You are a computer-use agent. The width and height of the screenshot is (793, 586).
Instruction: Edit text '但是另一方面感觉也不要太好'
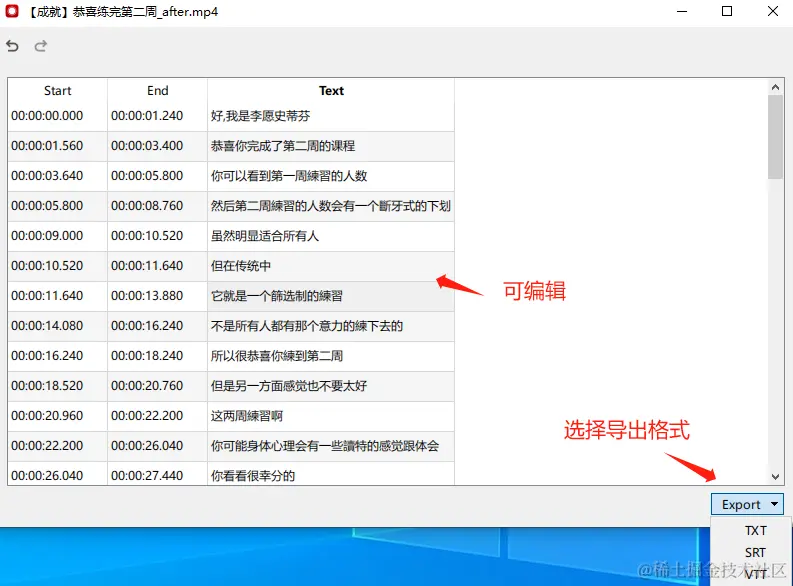click(x=331, y=386)
